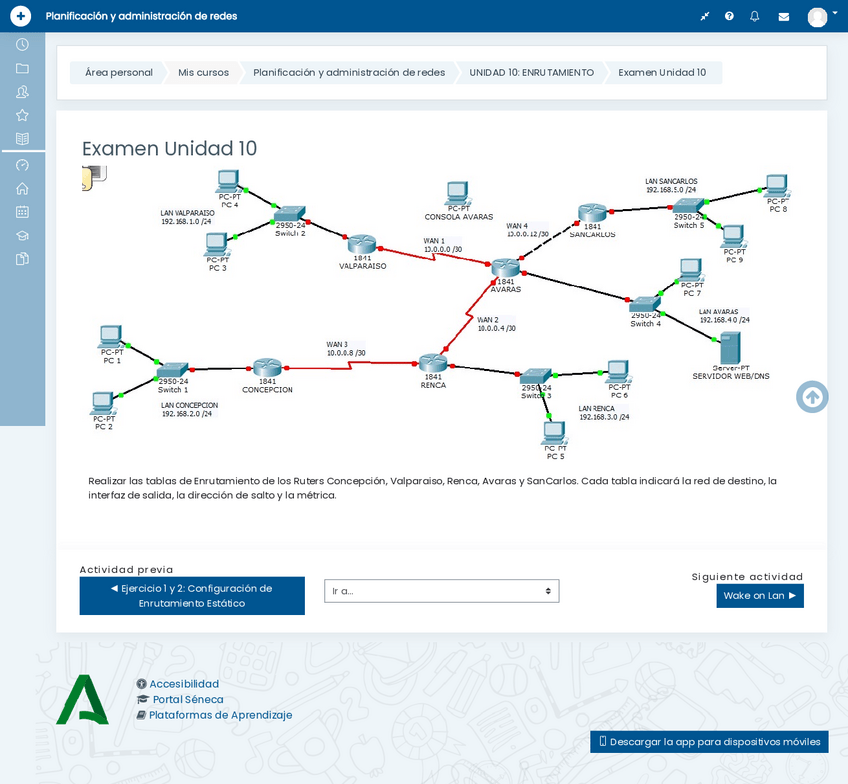Open the open-book icon in sidebar
Screen dimensions: 848x784
point(22,138)
